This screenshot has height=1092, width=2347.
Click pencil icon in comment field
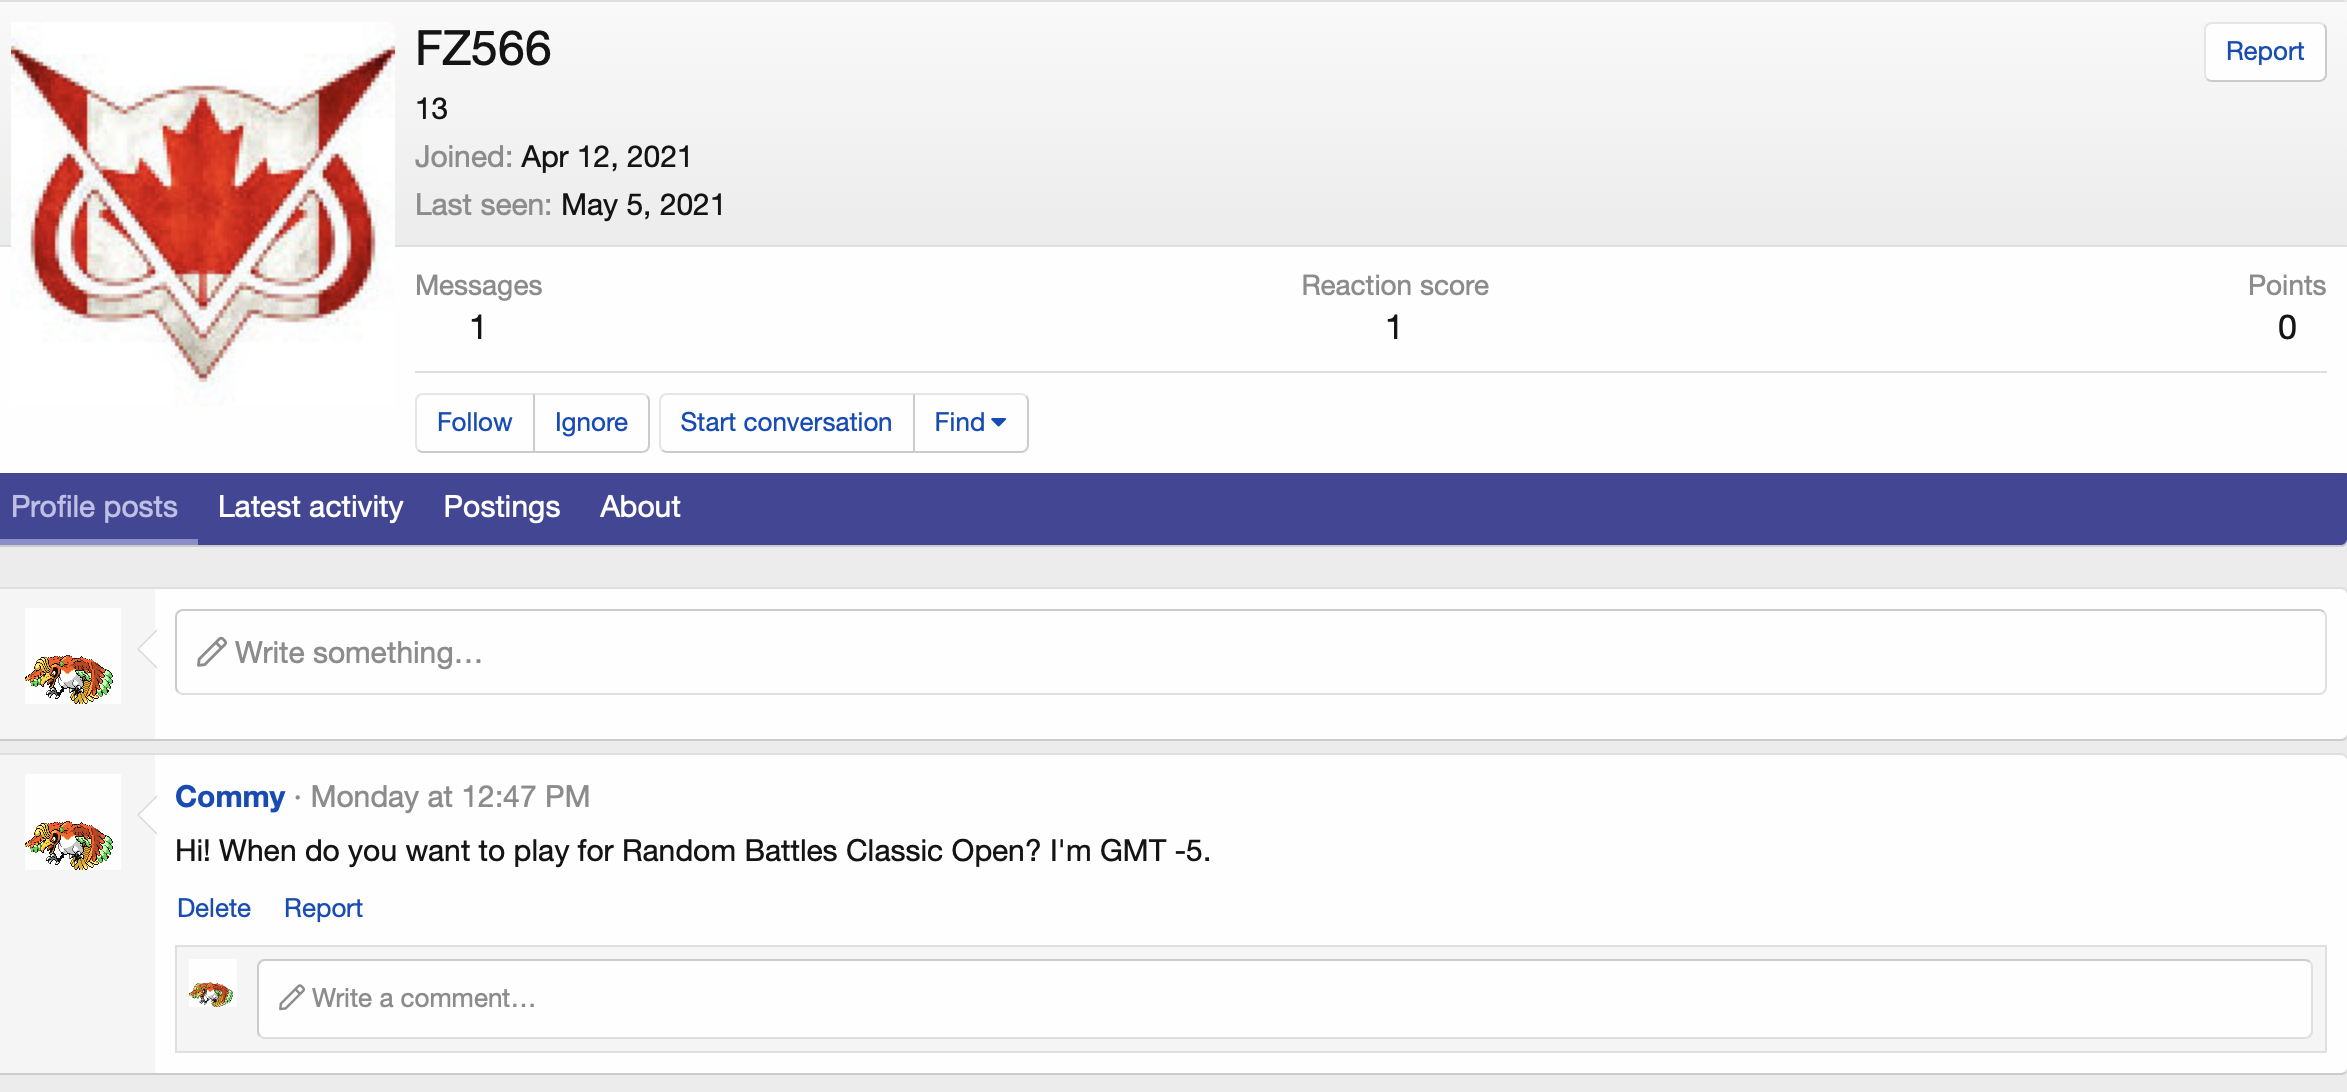[291, 998]
